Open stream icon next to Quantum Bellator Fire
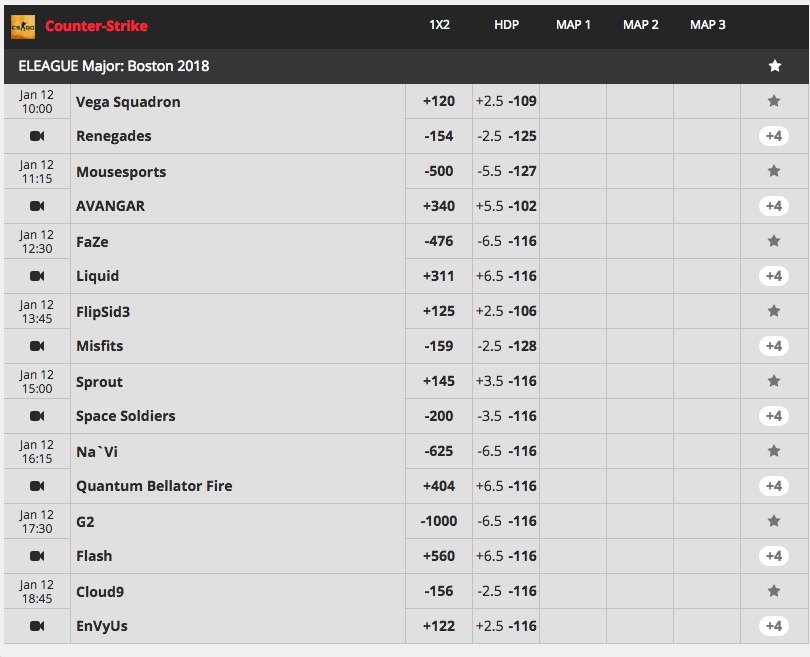This screenshot has height=657, width=810. (37, 486)
